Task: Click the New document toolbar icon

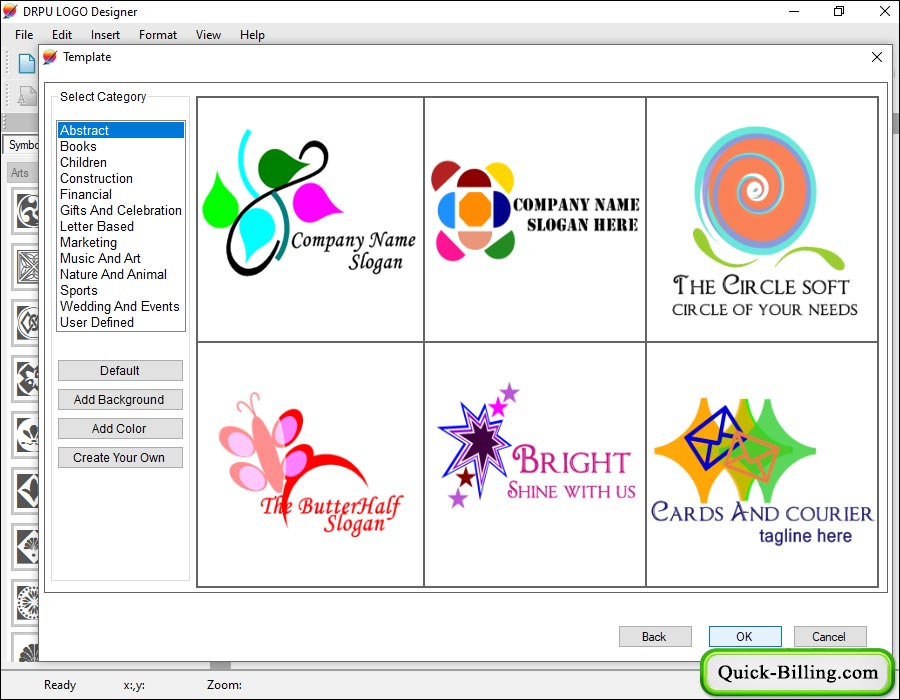Action: click(26, 63)
